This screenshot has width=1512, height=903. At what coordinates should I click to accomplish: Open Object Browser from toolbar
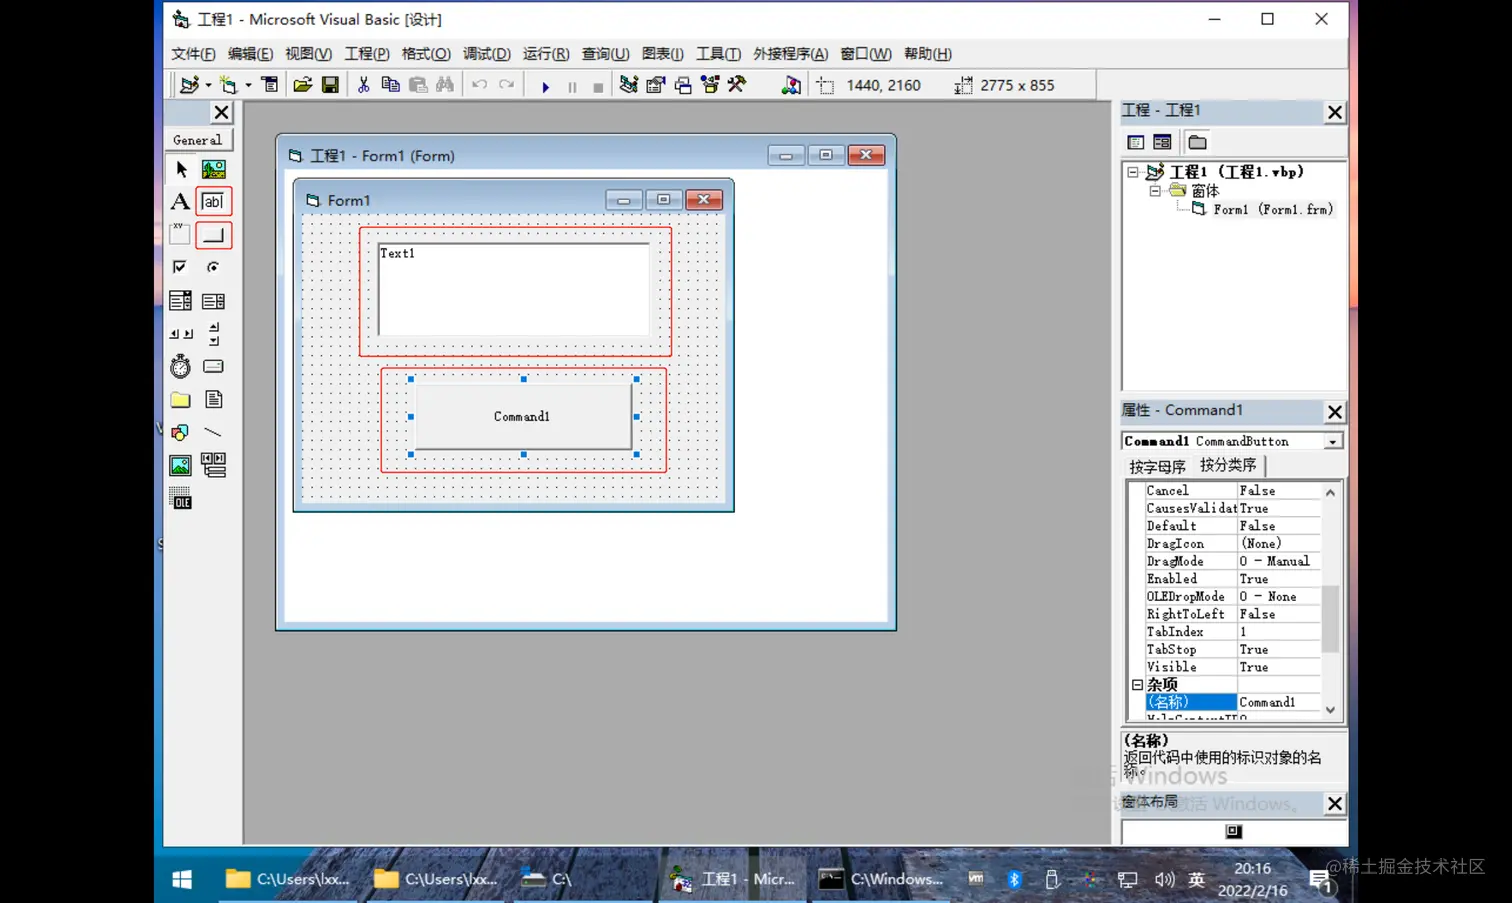coord(710,85)
